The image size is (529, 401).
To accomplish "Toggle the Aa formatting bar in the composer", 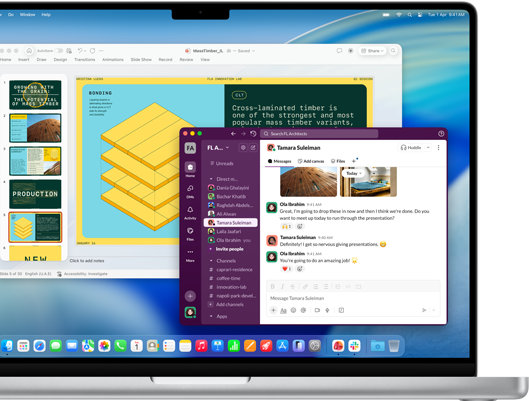I will pyautogui.click(x=283, y=311).
